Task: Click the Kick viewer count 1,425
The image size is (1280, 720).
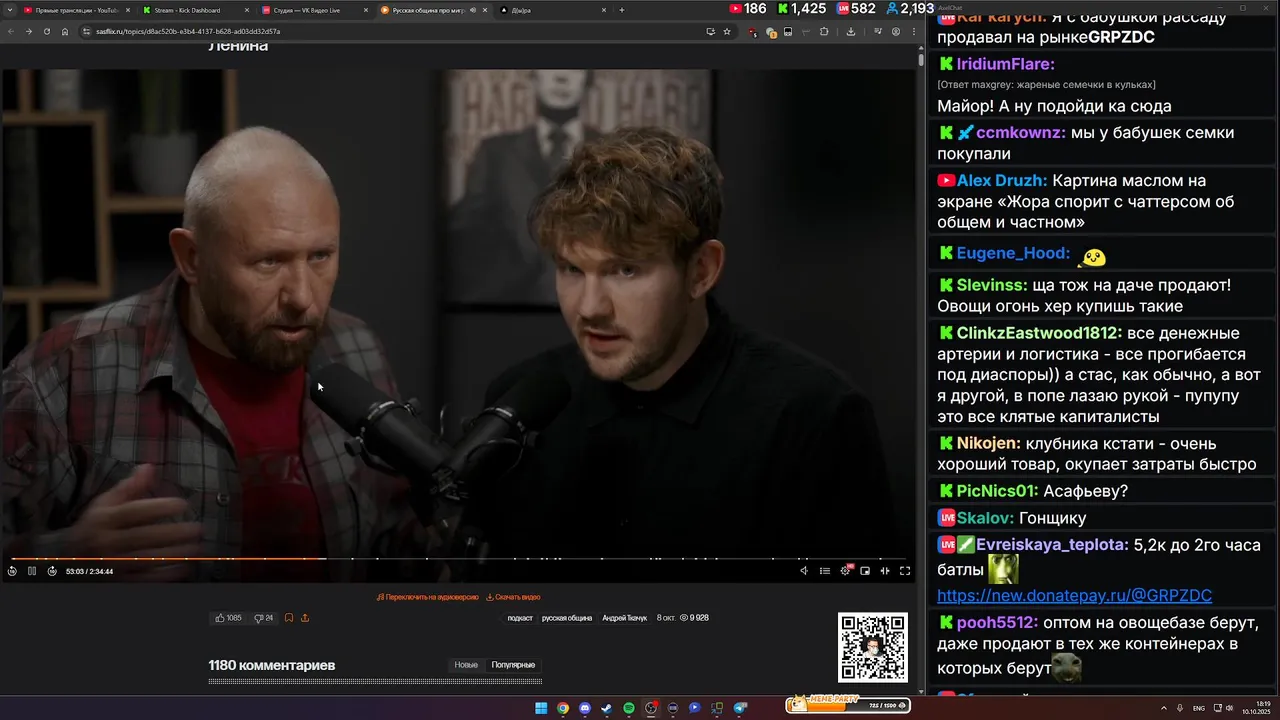Action: 801,8
